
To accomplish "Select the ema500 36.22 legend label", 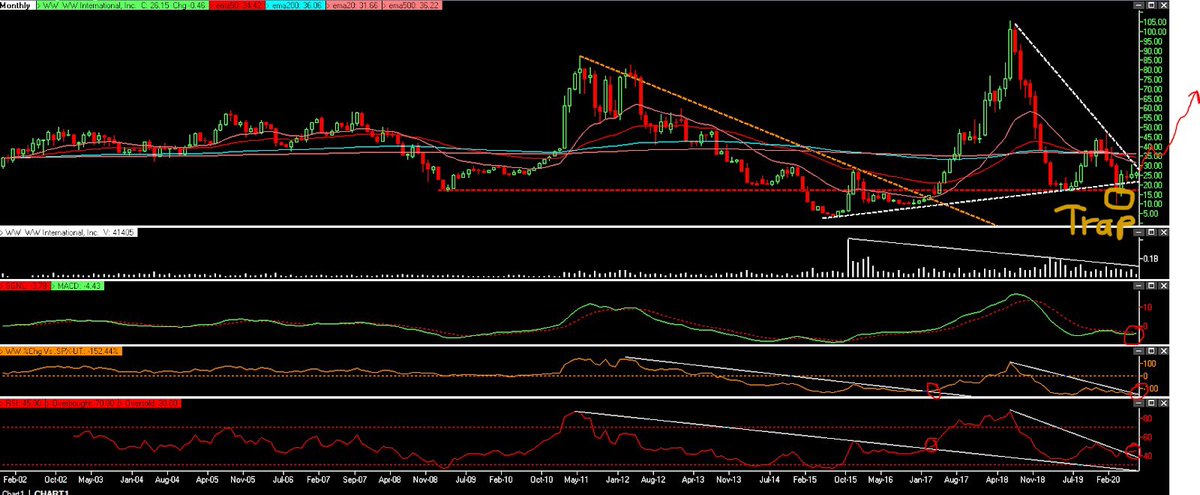I will (x=414, y=5).
